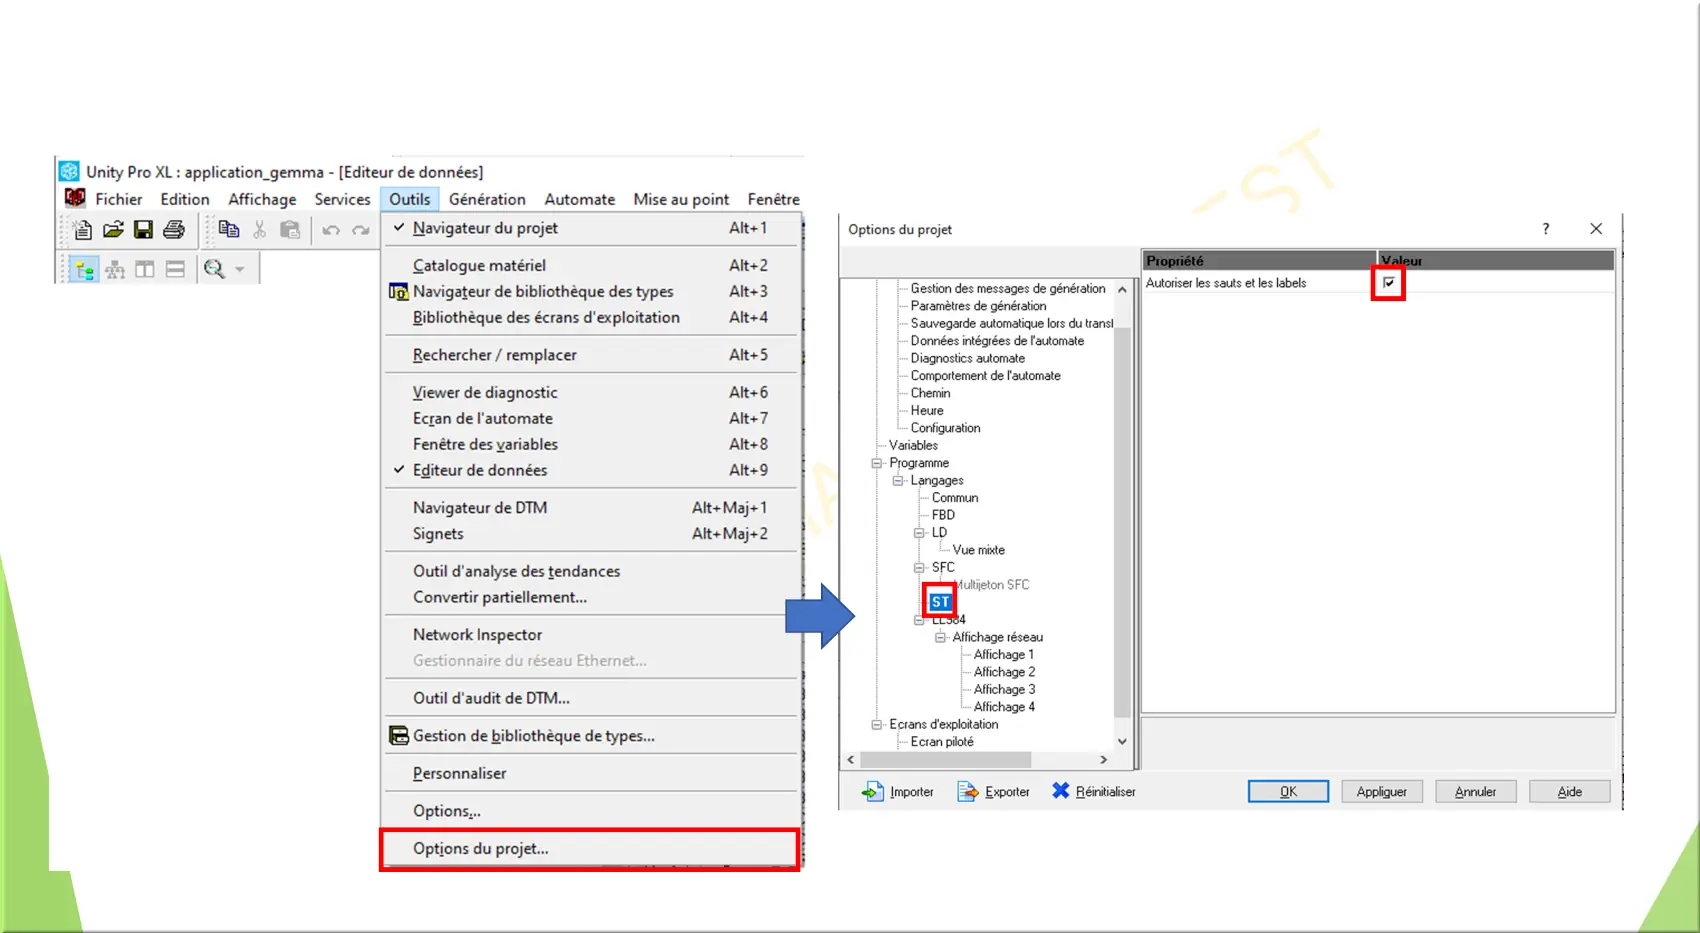The image size is (1700, 933).
Task: Click the tree vertical scrollbar down arrow
Action: 1122,741
